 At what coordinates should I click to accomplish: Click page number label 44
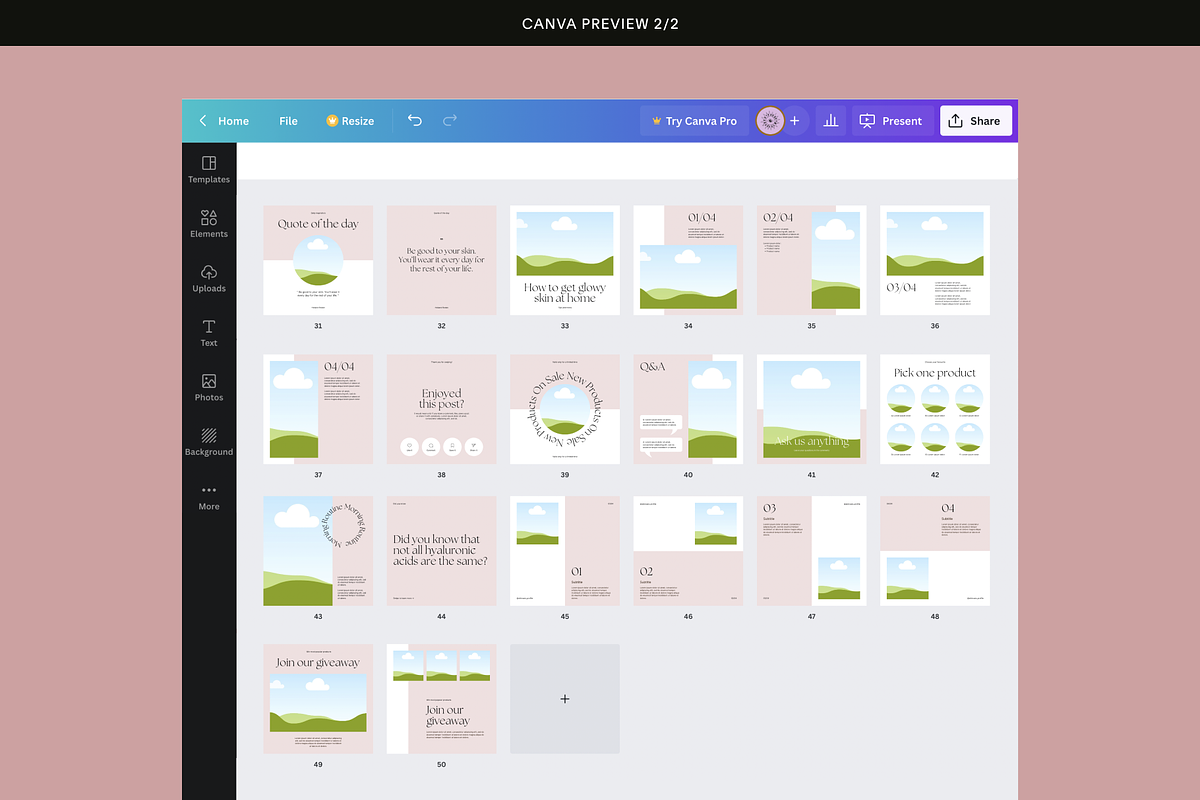pos(442,617)
